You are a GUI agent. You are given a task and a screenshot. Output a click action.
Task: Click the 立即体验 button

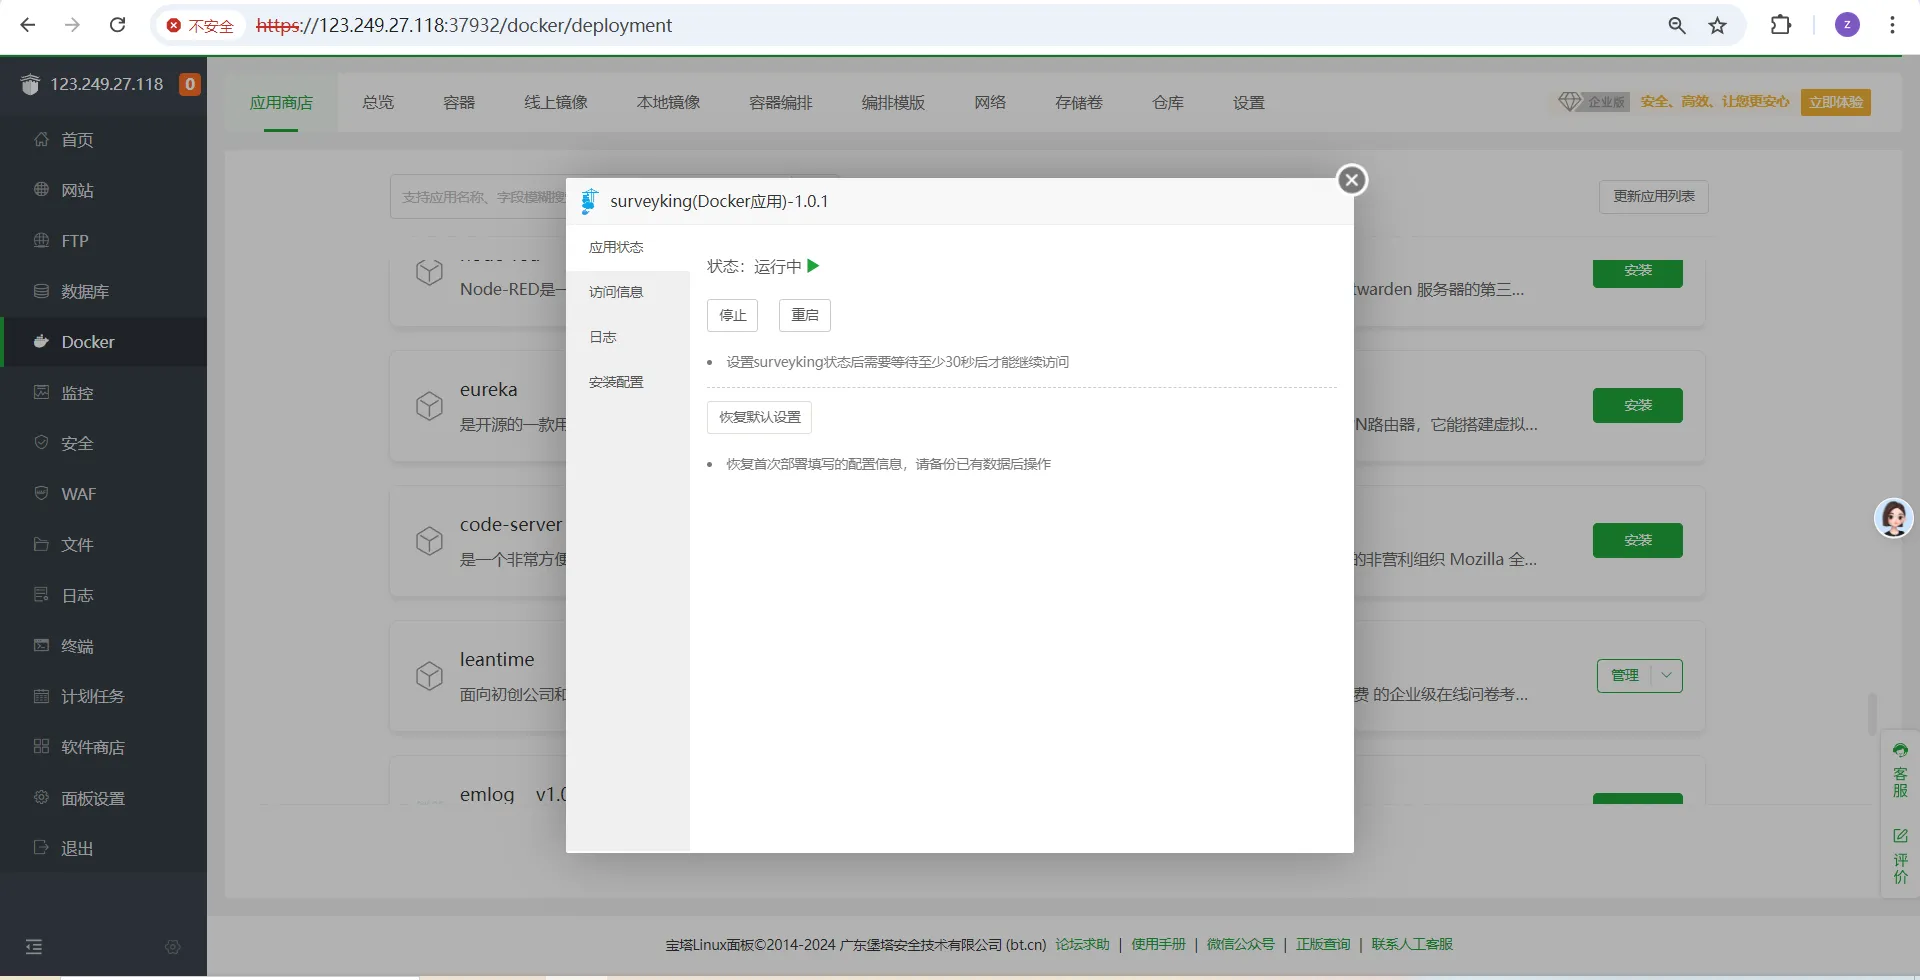(x=1836, y=102)
